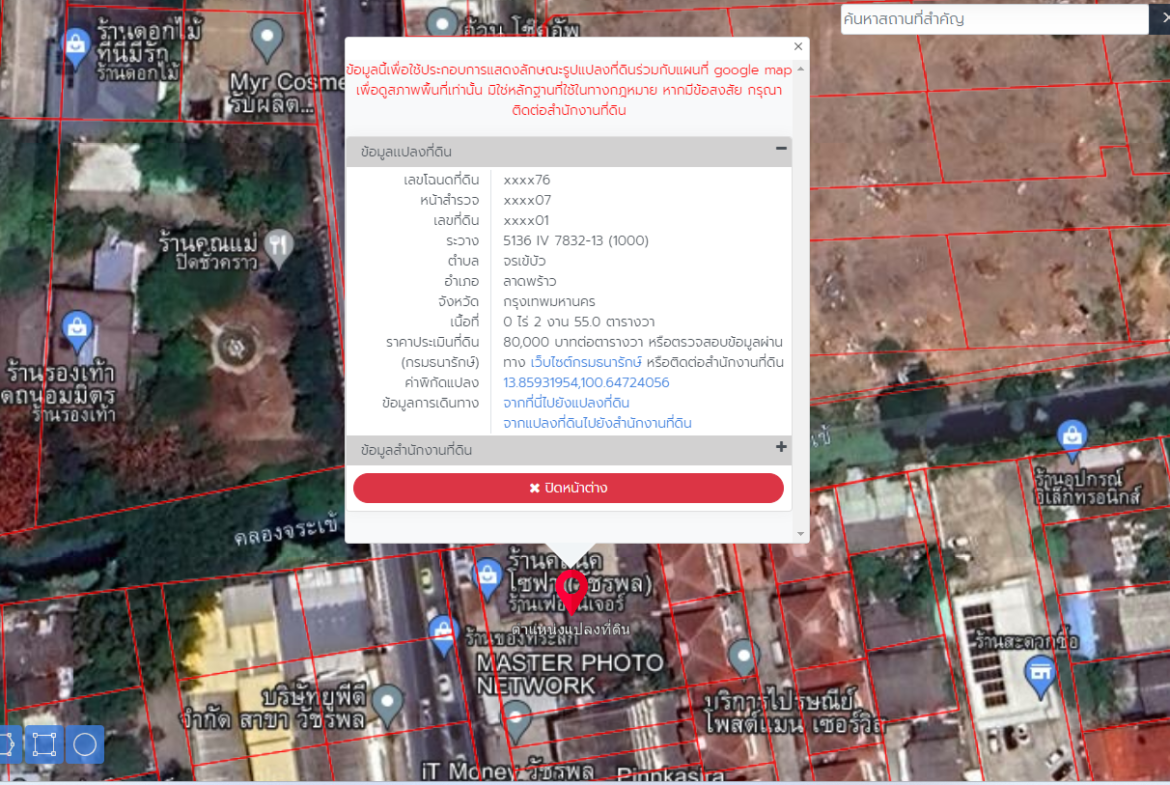Screen dimensions: 1170x785
Task: Collapse the ข้อมูลแปลงที่ดin section with minus
Action: coord(781,149)
